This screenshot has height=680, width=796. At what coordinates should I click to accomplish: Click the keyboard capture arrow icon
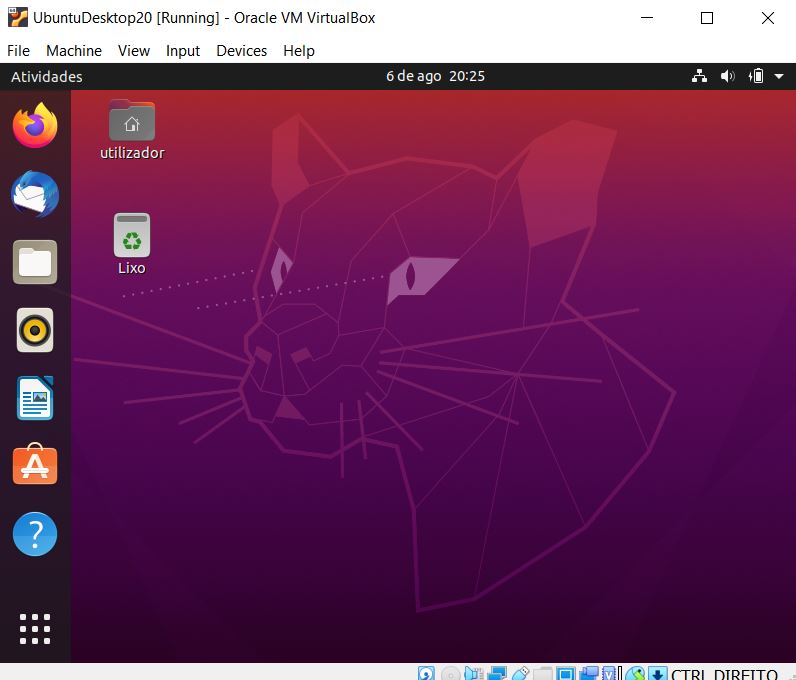tap(658, 673)
